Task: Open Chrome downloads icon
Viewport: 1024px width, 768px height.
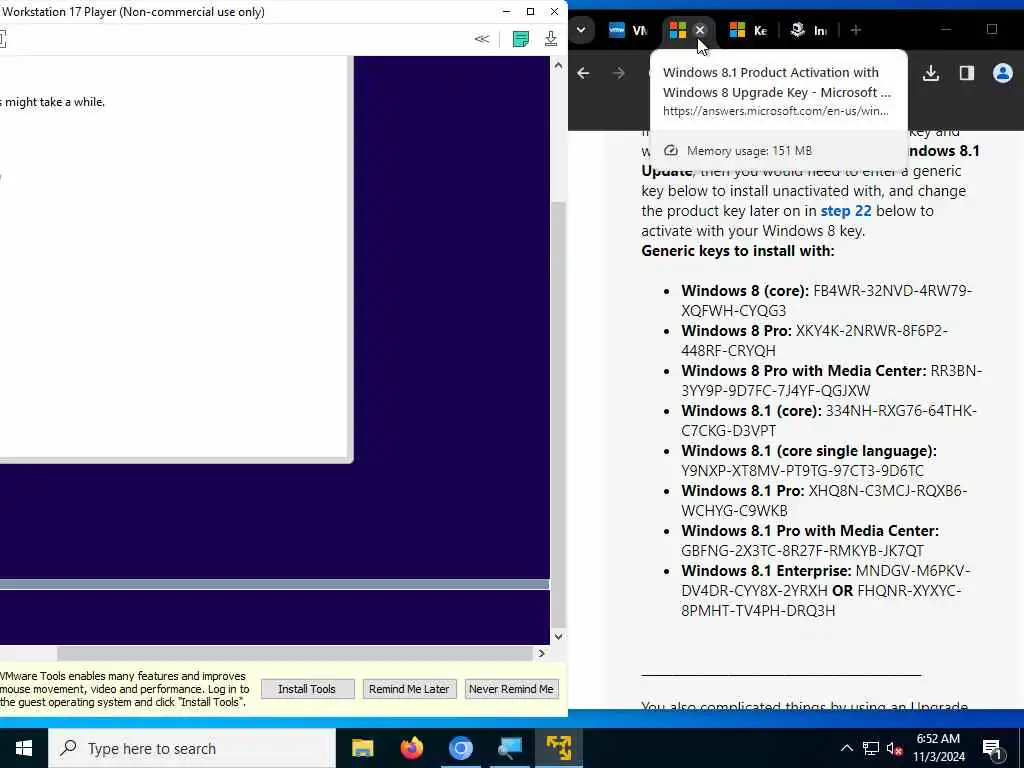Action: [x=931, y=73]
